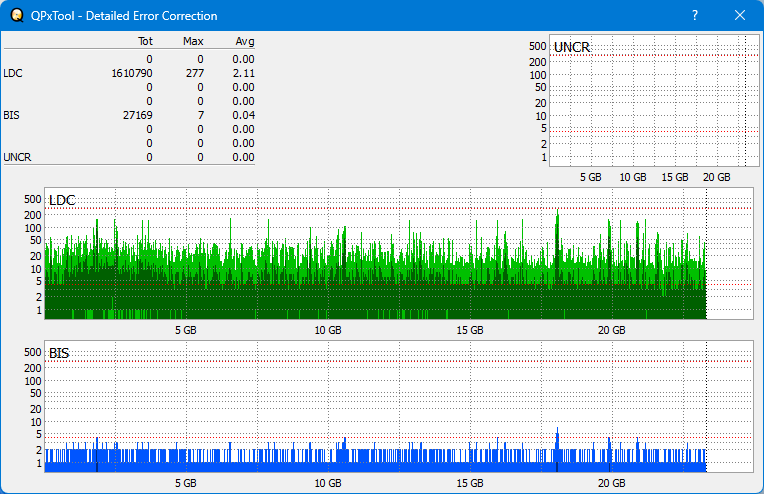
Task: Select the LDC average value 2.11
Action: 243,73
